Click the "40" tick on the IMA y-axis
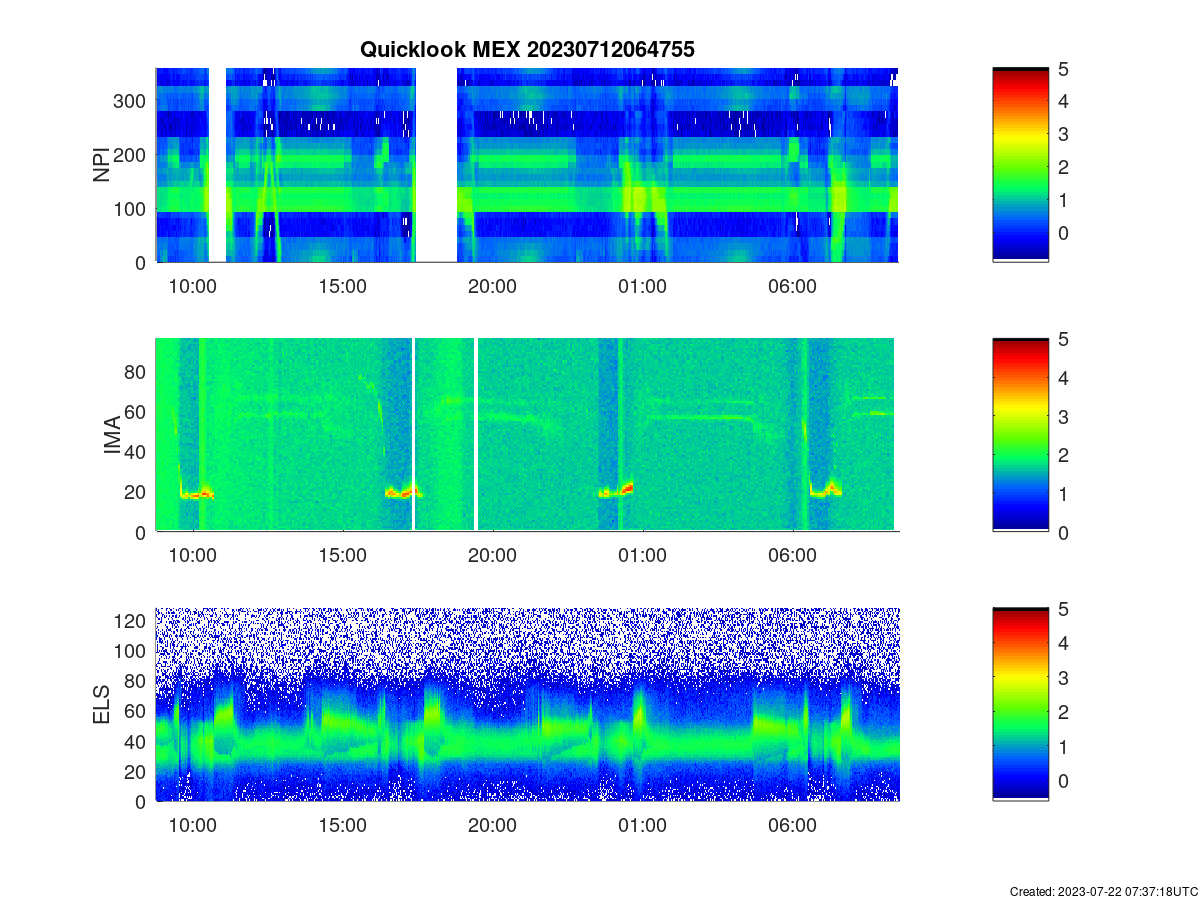This screenshot has height=900, width=1200. 137,452
